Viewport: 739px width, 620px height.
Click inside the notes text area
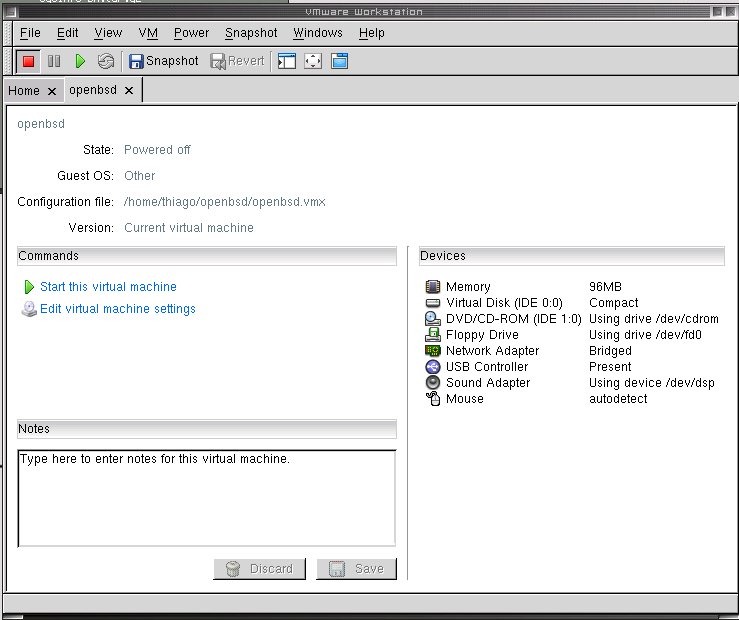pyautogui.click(x=206, y=498)
